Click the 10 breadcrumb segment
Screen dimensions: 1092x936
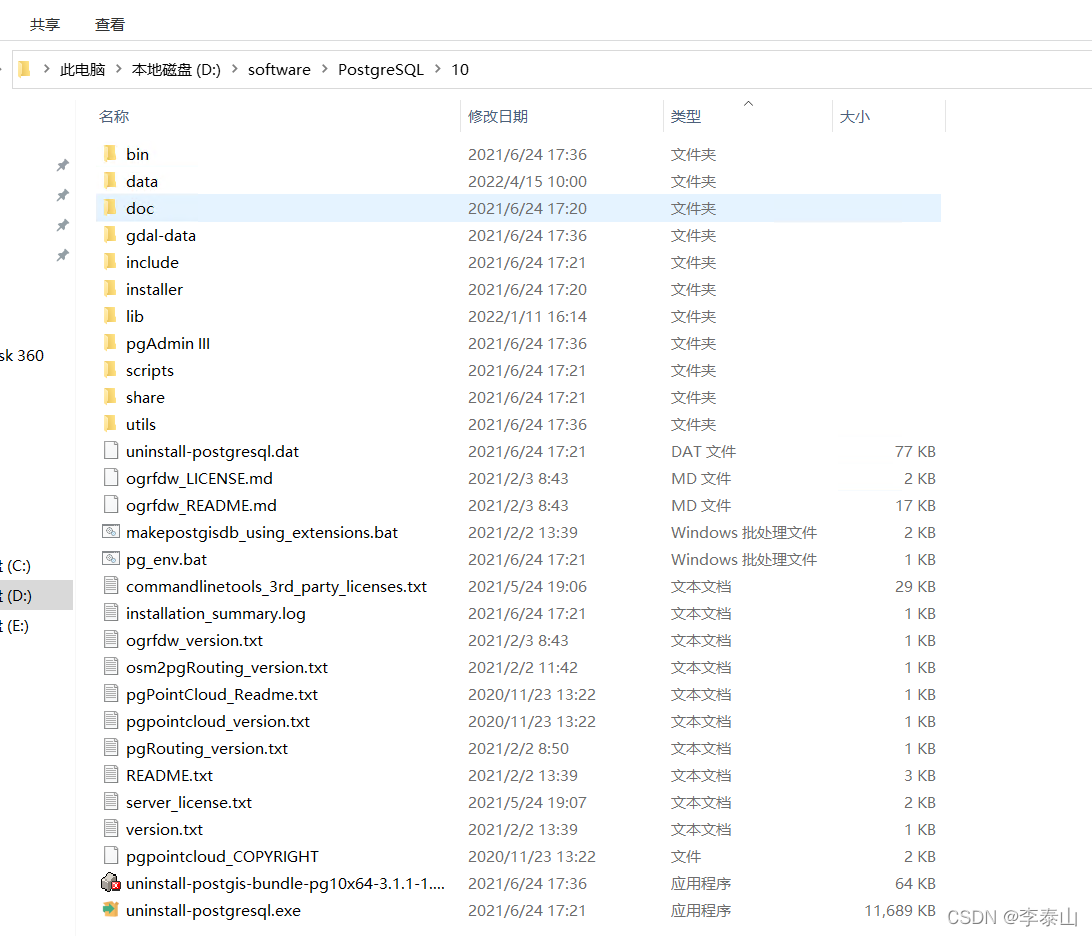(460, 70)
